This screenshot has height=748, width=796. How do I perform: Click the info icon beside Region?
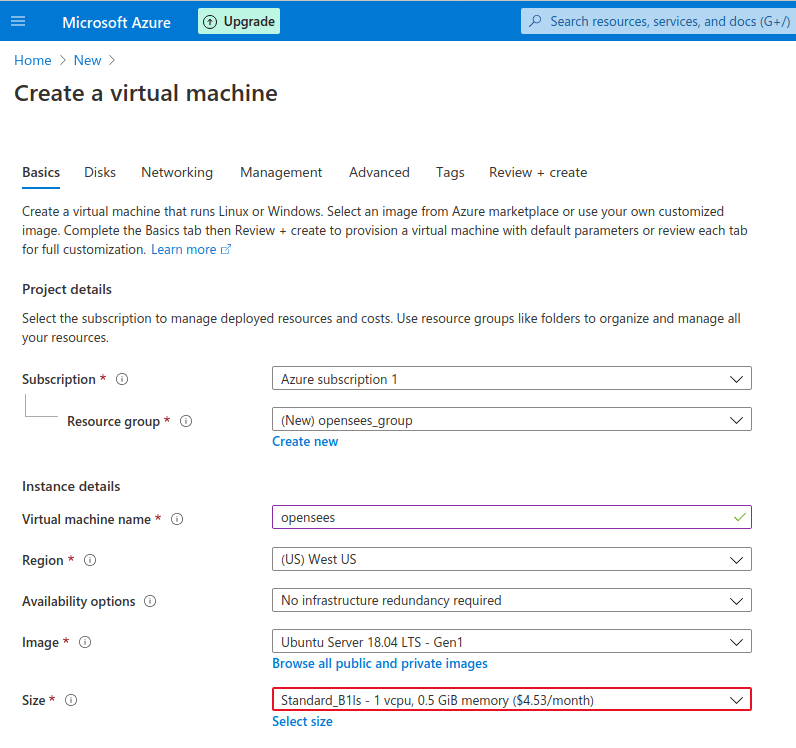tap(90, 561)
